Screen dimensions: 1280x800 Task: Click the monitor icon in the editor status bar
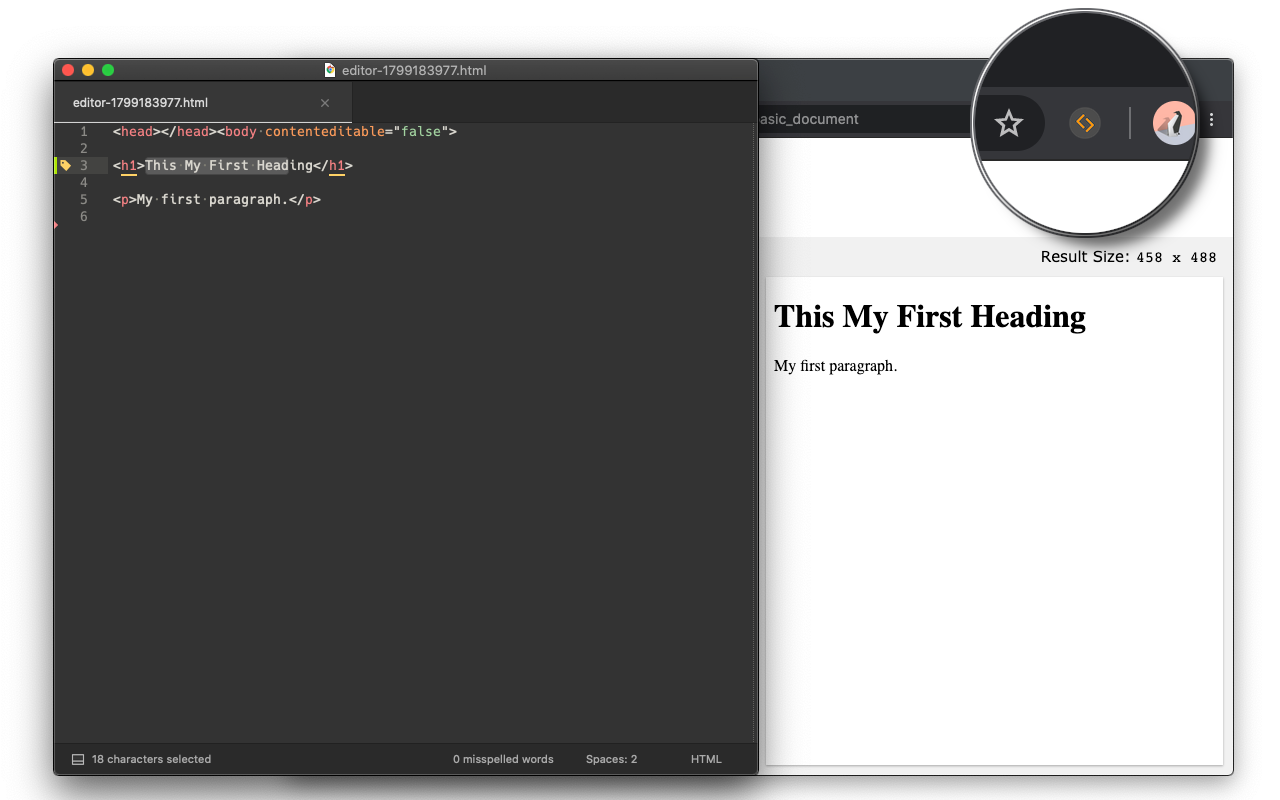[77, 759]
